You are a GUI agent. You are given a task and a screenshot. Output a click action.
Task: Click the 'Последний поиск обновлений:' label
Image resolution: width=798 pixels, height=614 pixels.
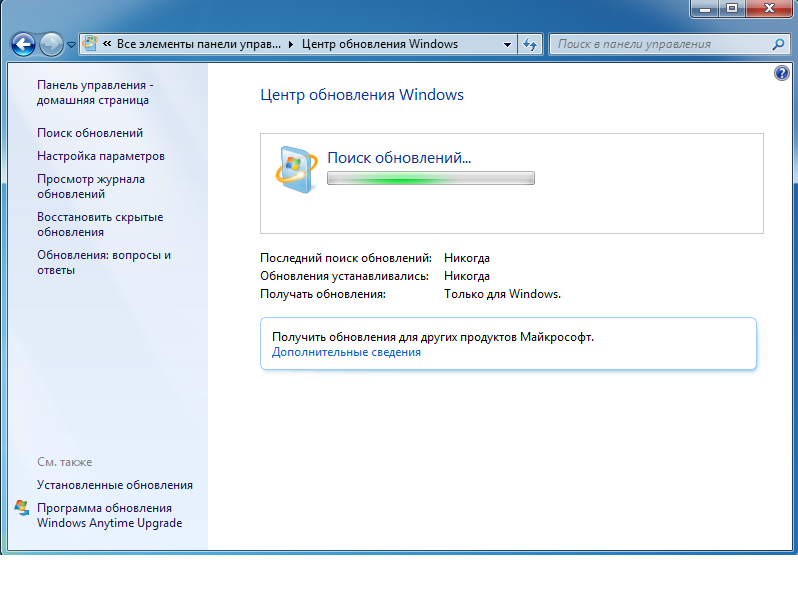[x=346, y=258]
